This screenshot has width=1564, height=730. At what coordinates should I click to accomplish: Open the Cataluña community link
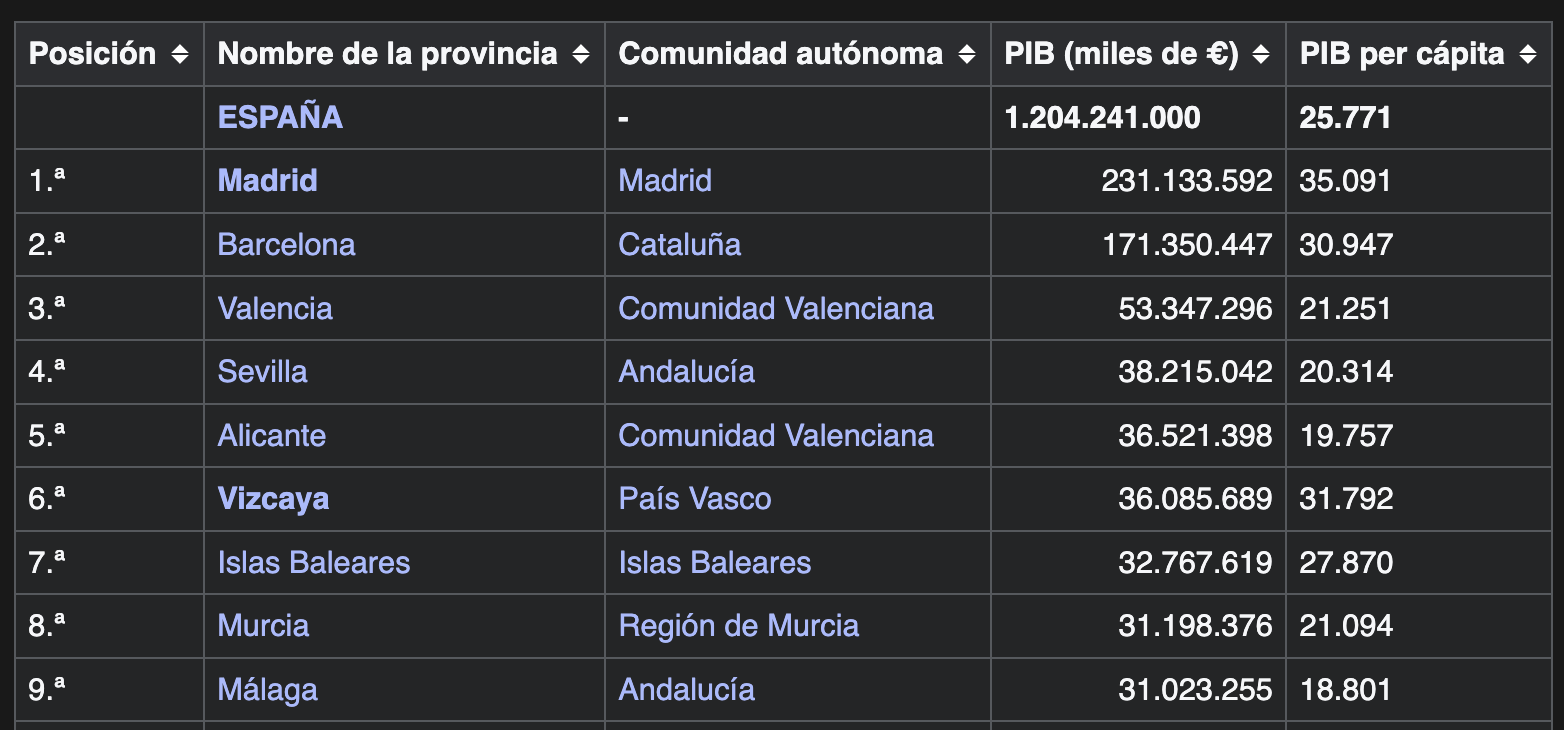tap(680, 244)
